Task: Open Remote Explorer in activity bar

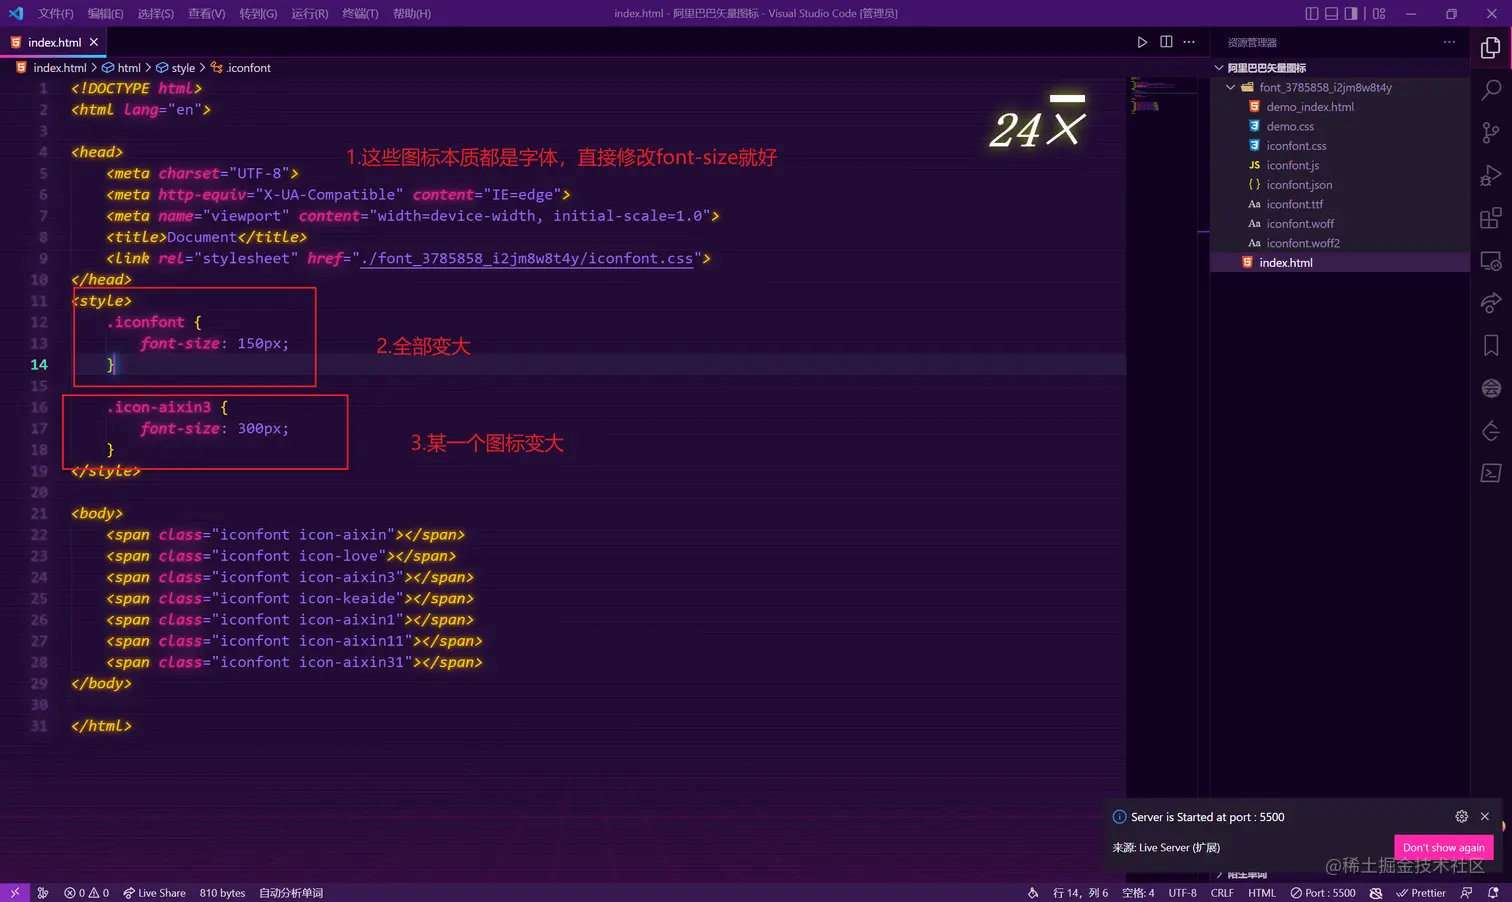Action: (x=1490, y=262)
